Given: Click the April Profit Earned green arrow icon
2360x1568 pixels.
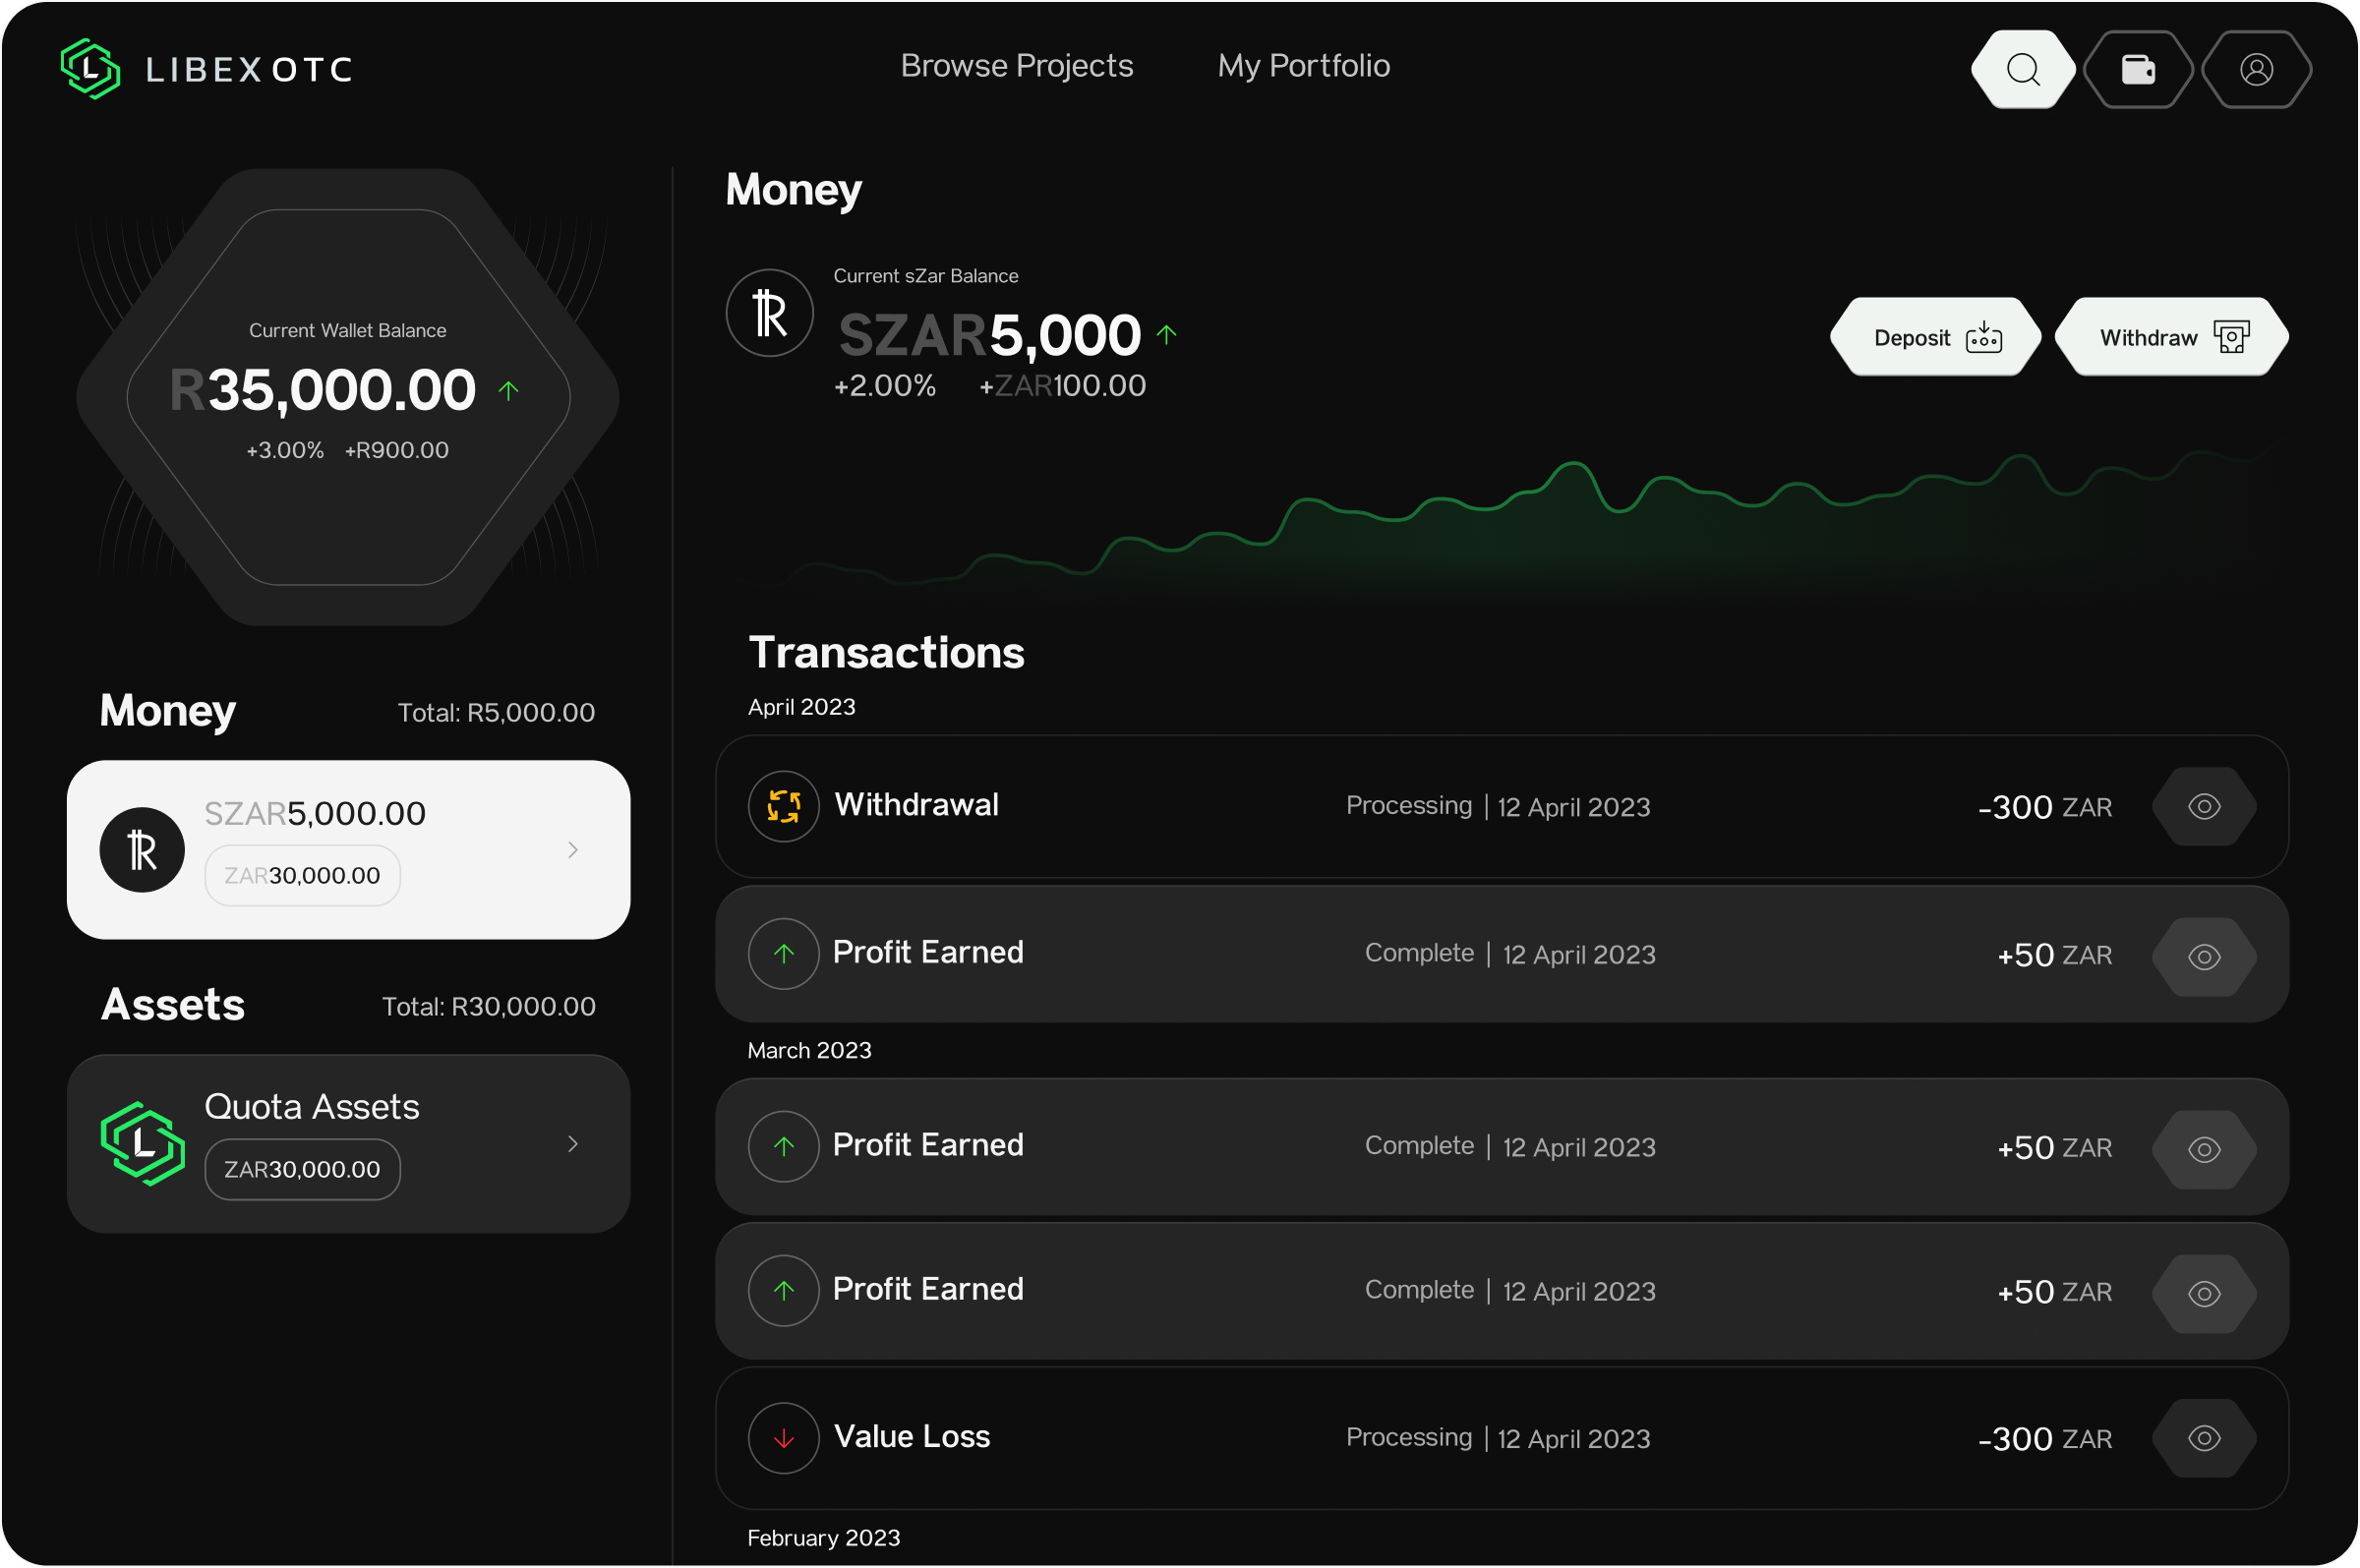Looking at the screenshot, I should [x=783, y=954].
